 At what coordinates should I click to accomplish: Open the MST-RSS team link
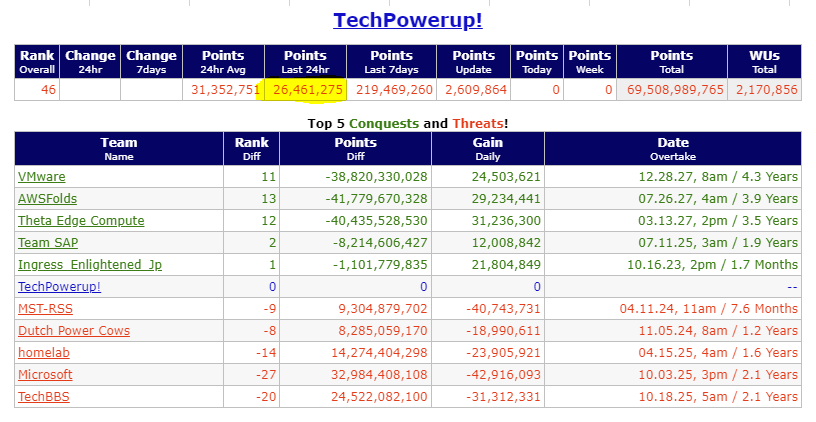(x=45, y=309)
